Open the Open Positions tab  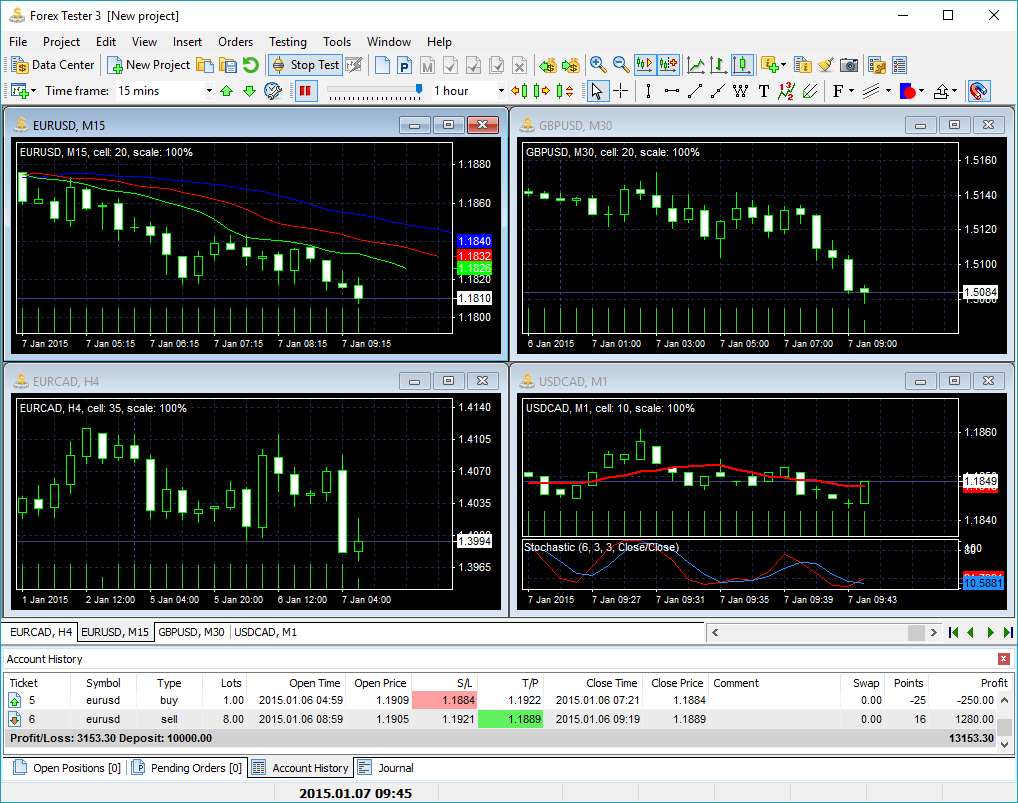pyautogui.click(x=67, y=768)
